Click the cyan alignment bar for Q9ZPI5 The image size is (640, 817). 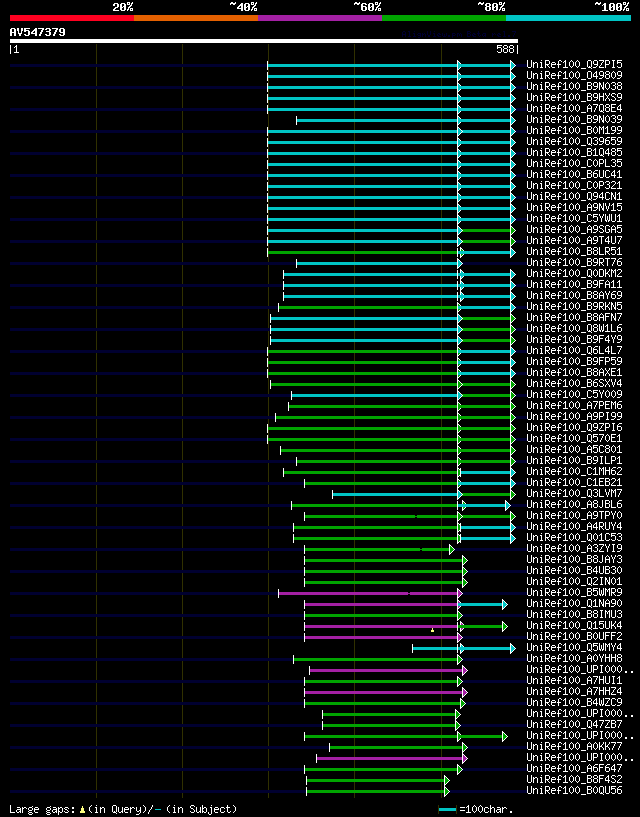point(391,65)
